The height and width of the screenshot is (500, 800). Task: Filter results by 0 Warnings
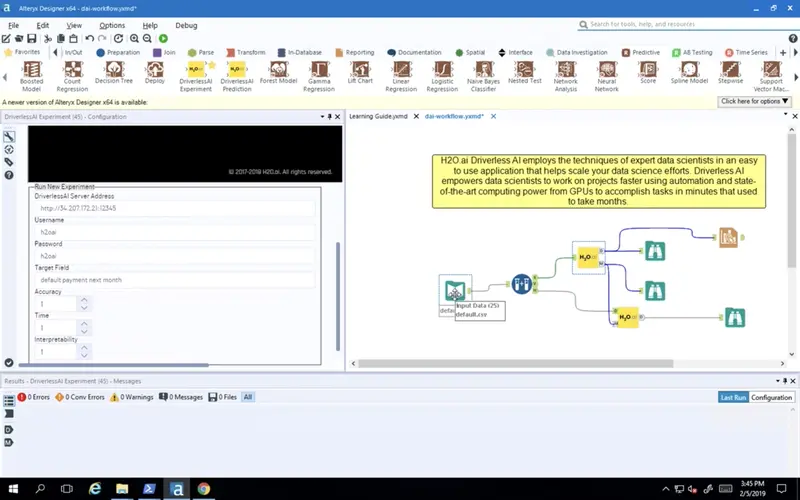click(132, 396)
